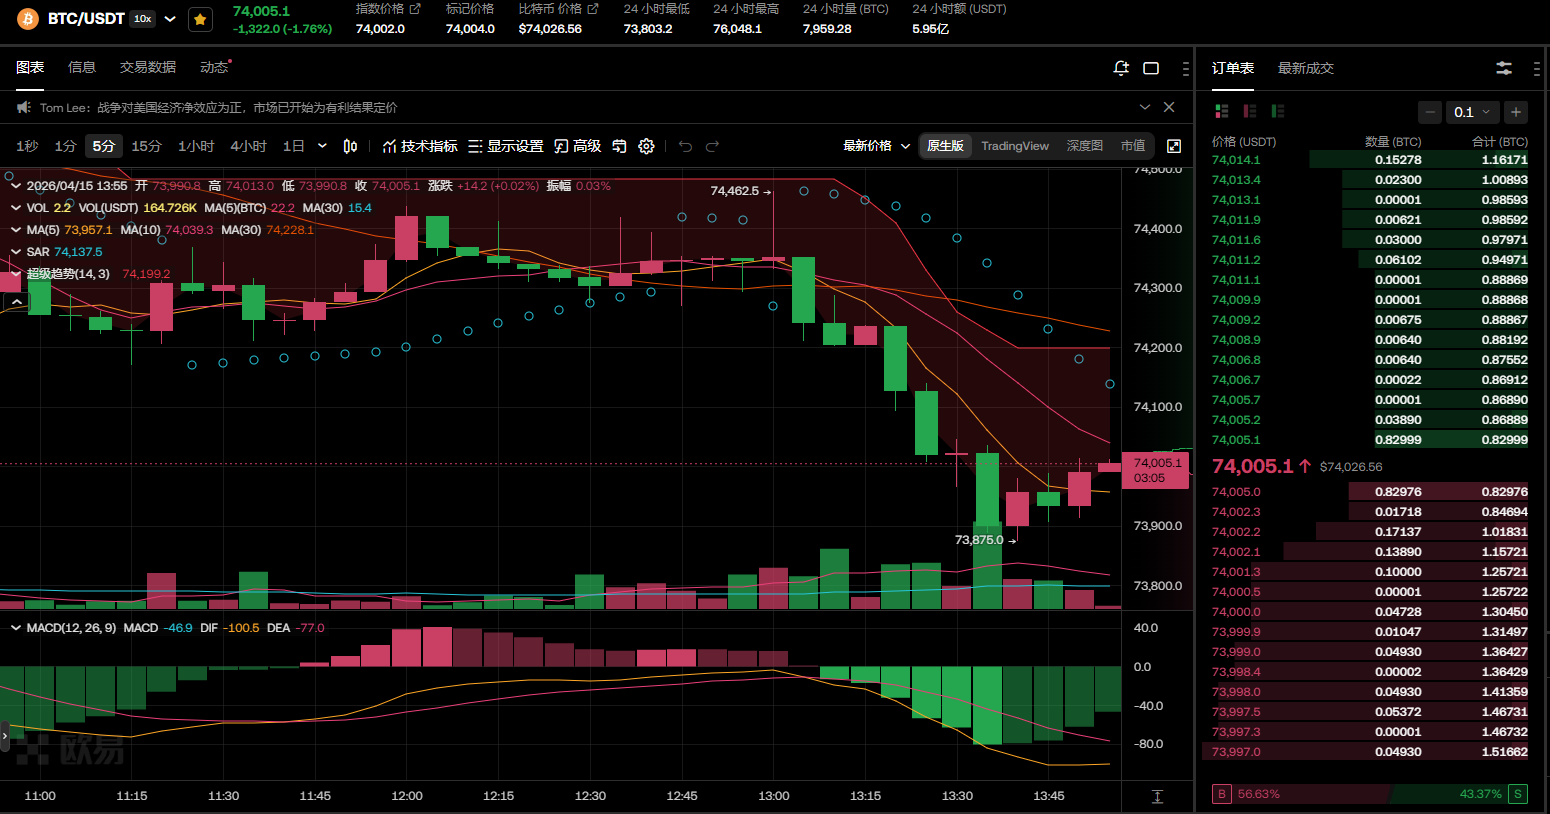
Task: Open the BTC/USDT pair selector dropdown
Action: (170, 19)
